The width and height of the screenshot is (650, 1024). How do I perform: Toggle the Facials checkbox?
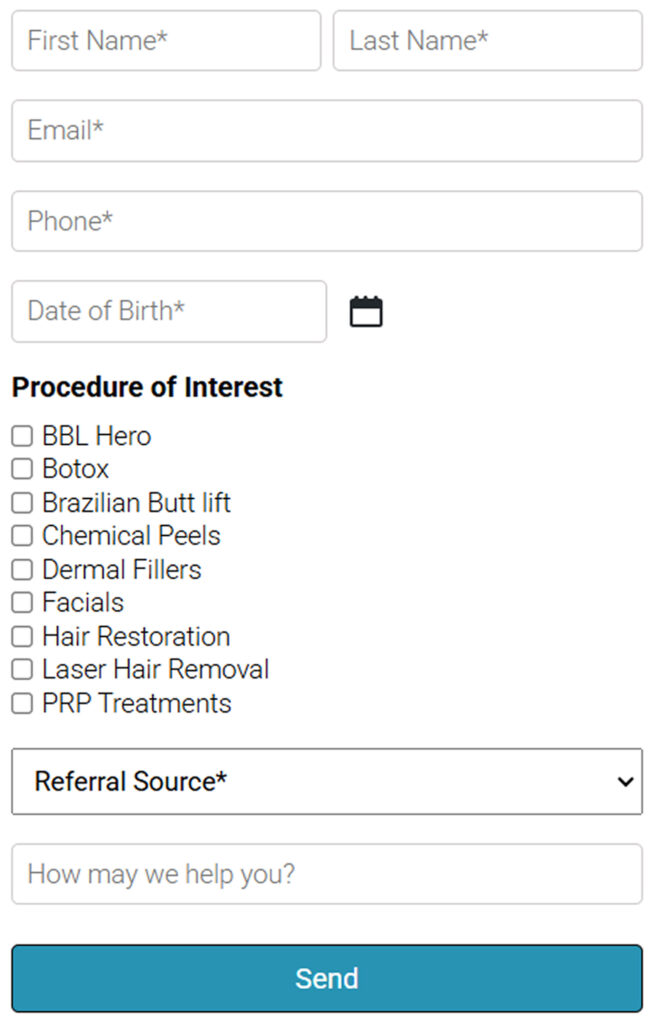coord(22,603)
